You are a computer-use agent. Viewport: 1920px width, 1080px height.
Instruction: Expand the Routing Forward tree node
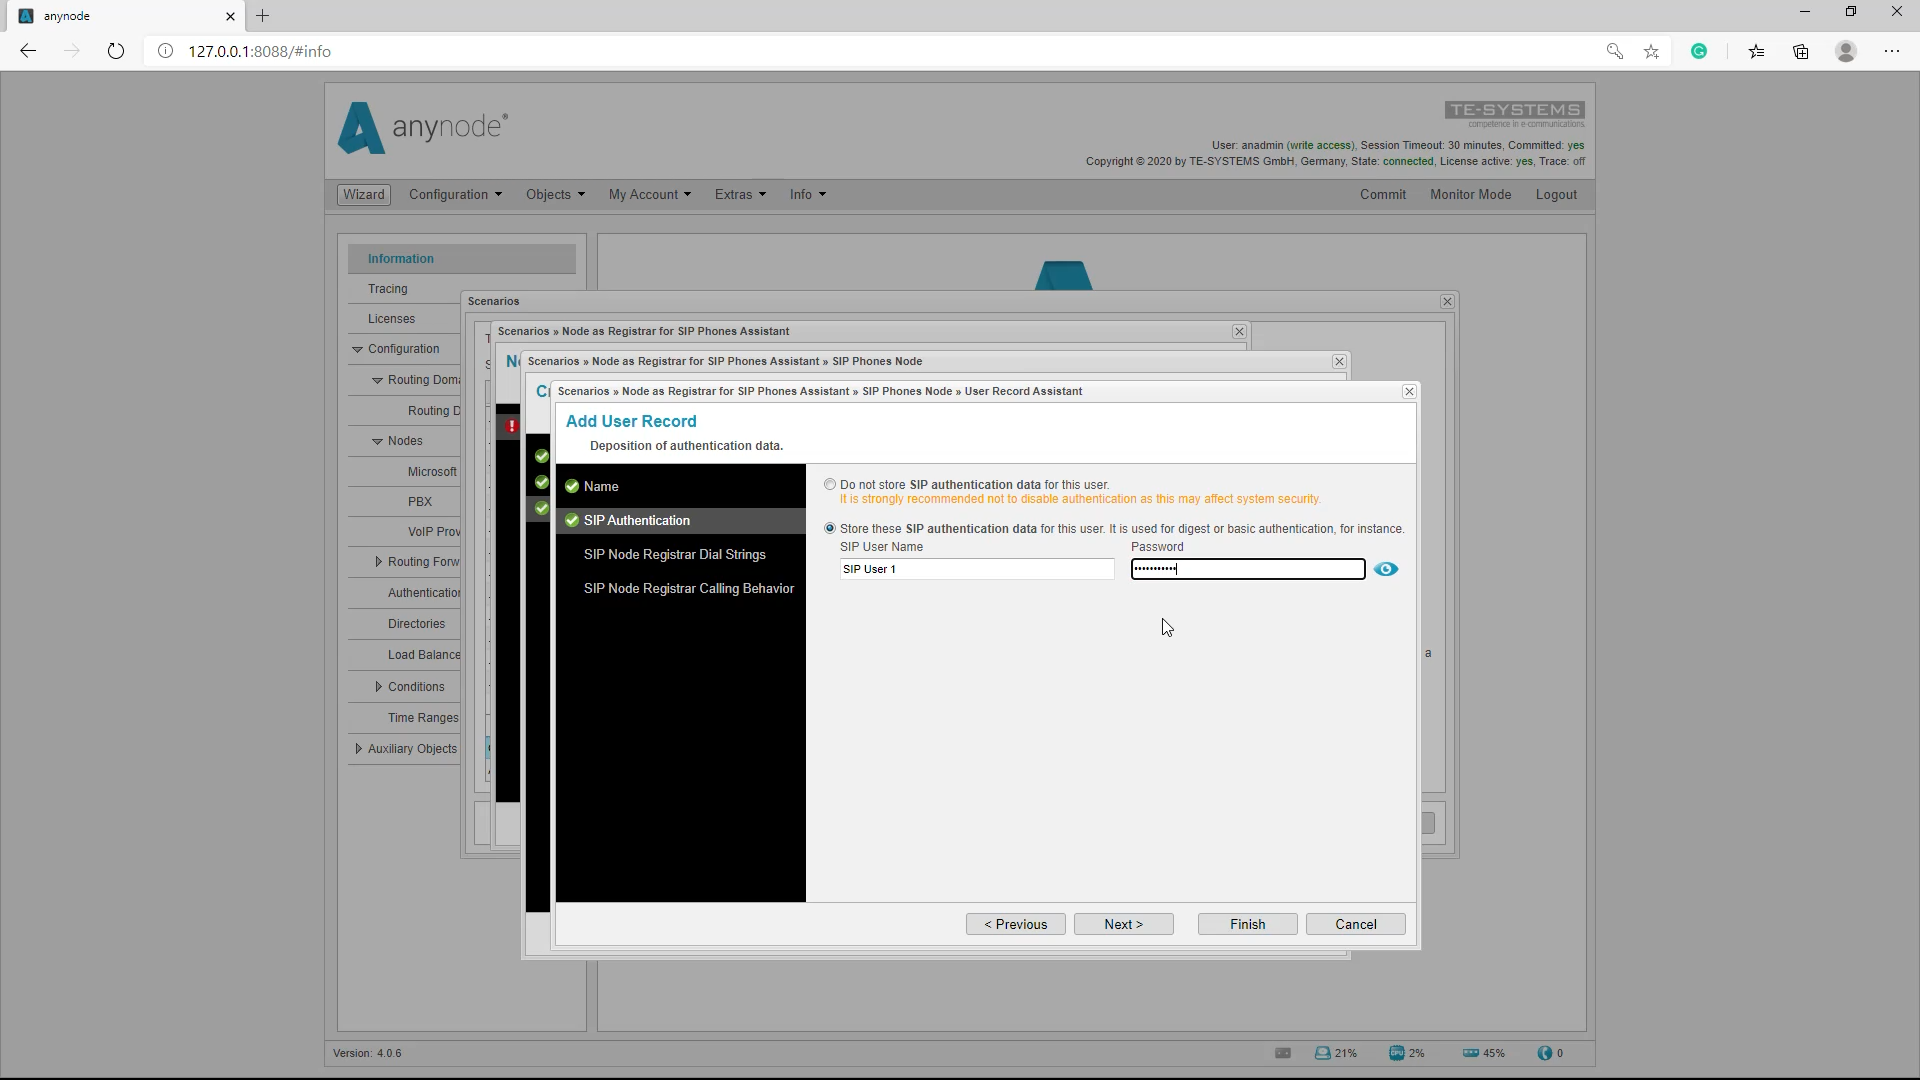tap(378, 562)
